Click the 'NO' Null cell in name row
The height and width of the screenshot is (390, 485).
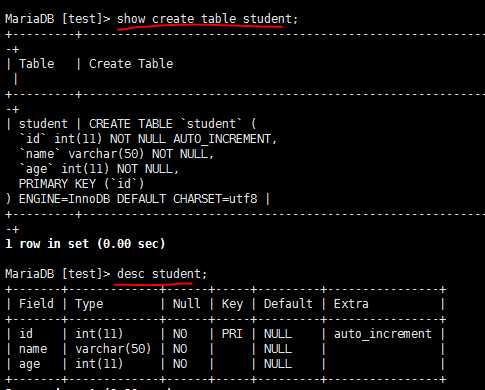180,349
